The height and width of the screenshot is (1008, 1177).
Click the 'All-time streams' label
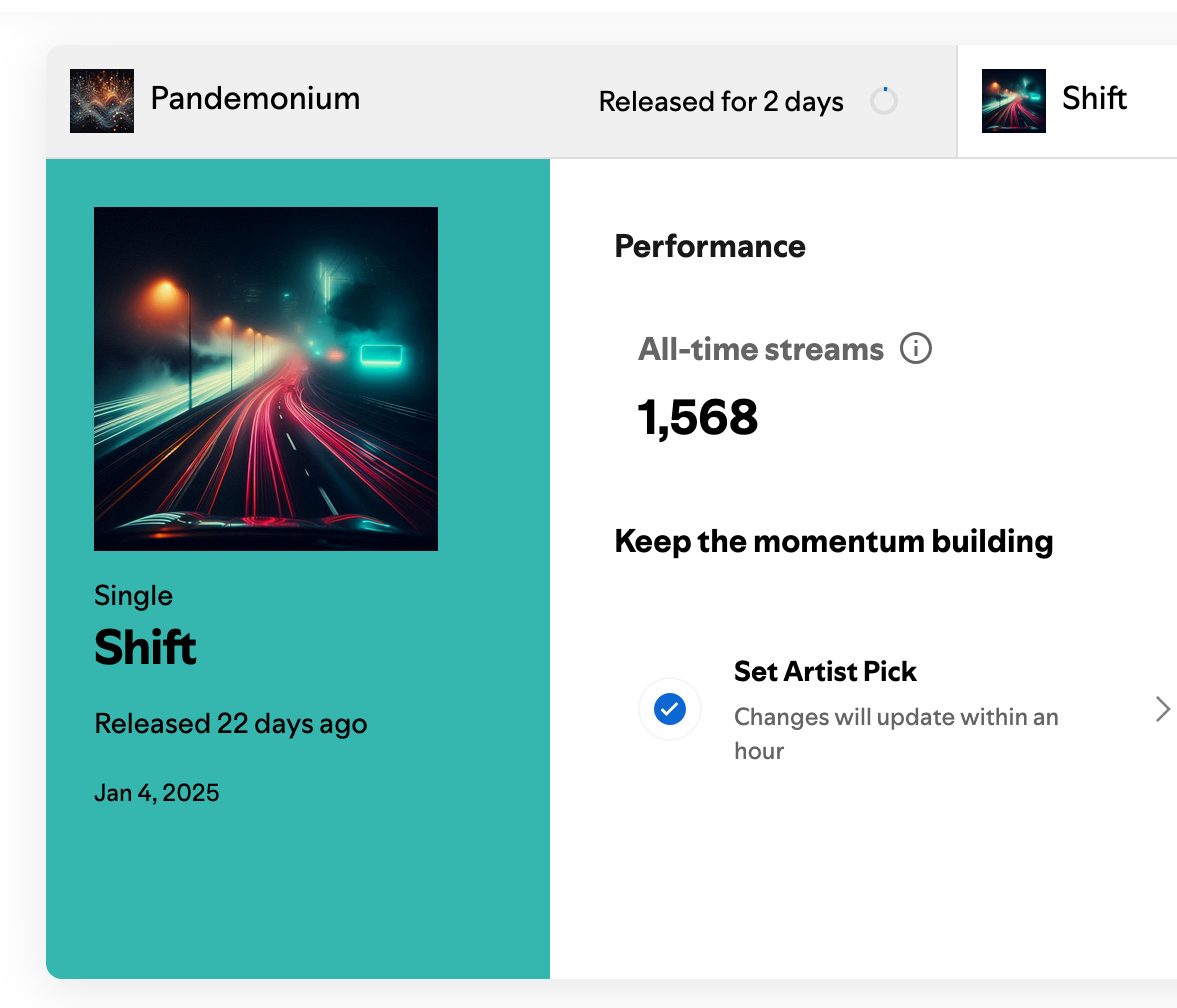(x=761, y=349)
